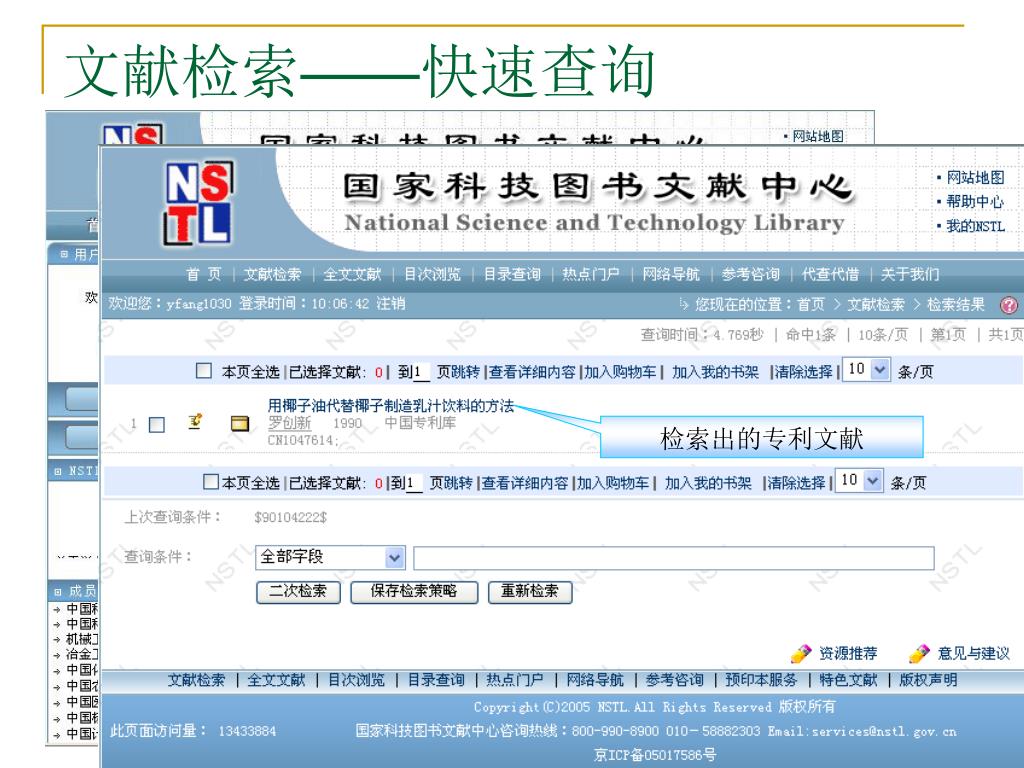Click footer 文献检索 link

point(196,680)
